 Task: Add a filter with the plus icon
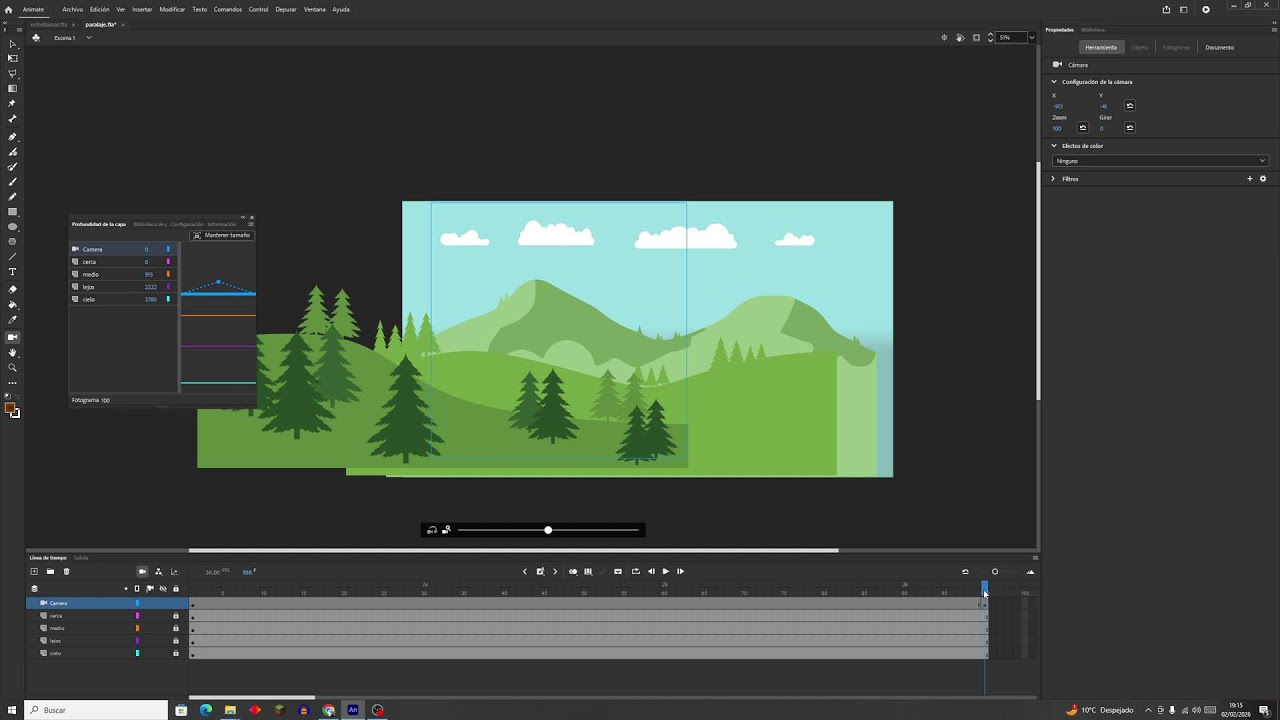point(1250,179)
